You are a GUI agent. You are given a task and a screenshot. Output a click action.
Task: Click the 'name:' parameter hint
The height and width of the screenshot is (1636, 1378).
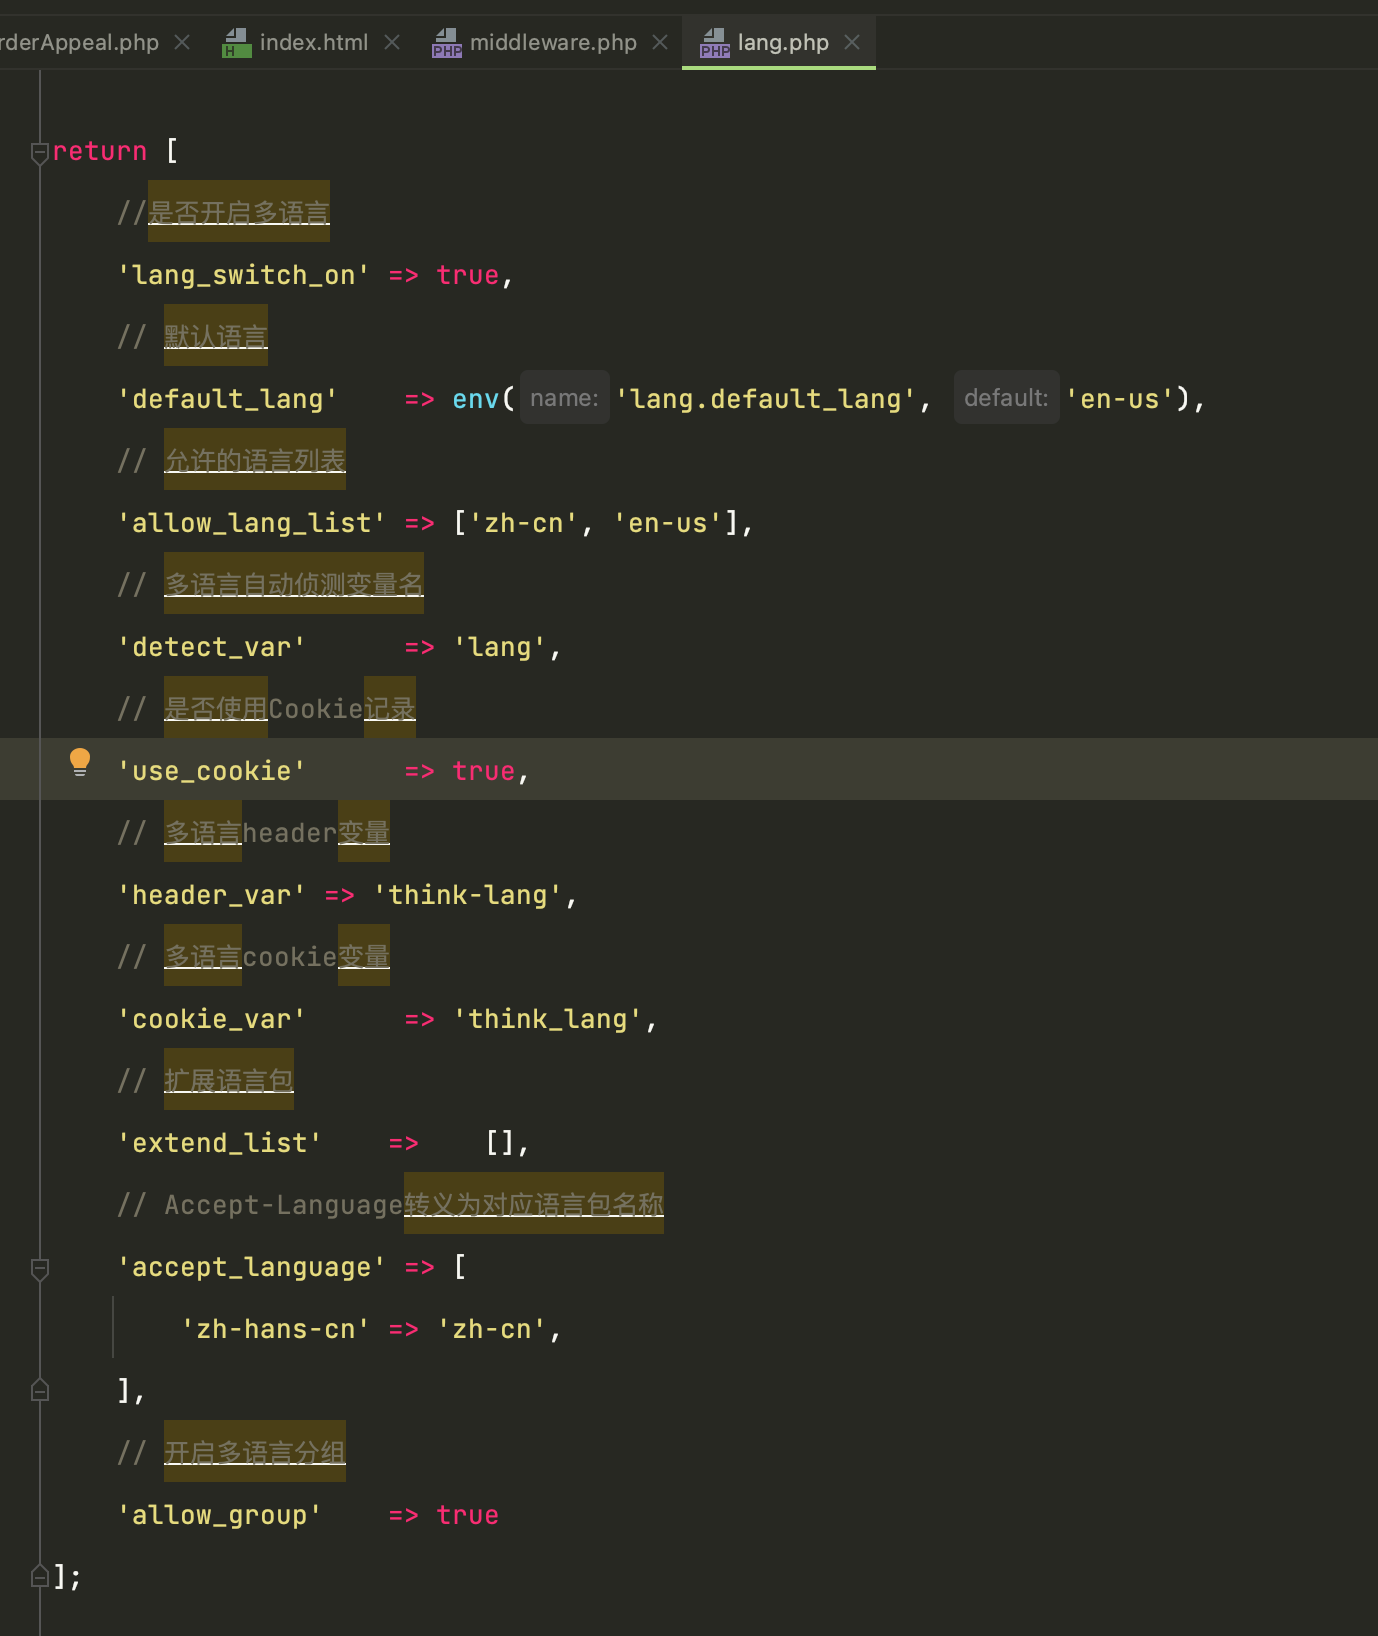[x=565, y=398]
